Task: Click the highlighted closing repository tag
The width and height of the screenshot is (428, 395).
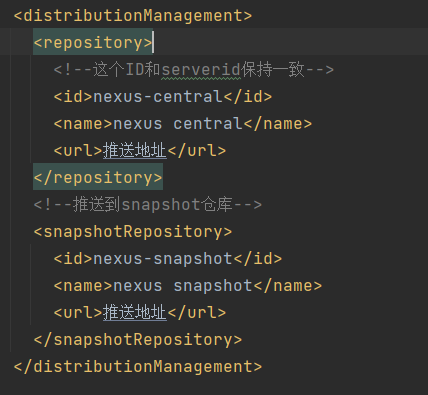Action: click(x=98, y=177)
